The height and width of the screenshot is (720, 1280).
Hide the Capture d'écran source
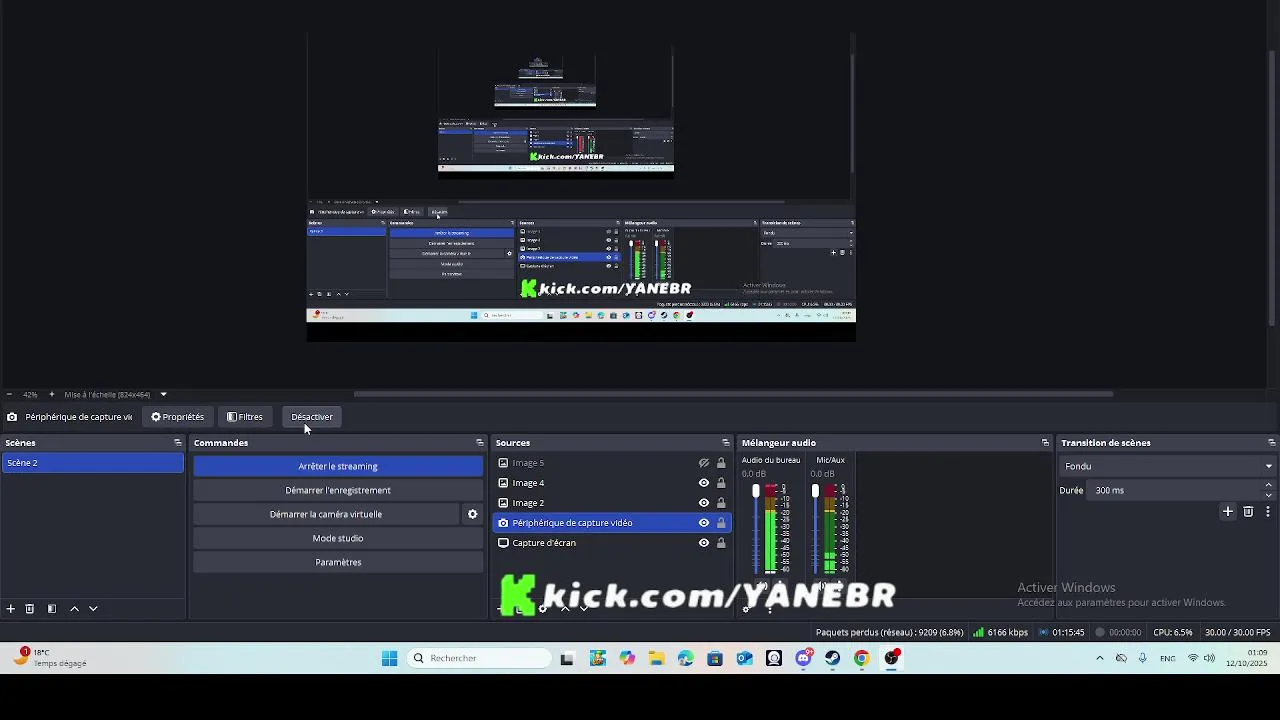tap(704, 543)
